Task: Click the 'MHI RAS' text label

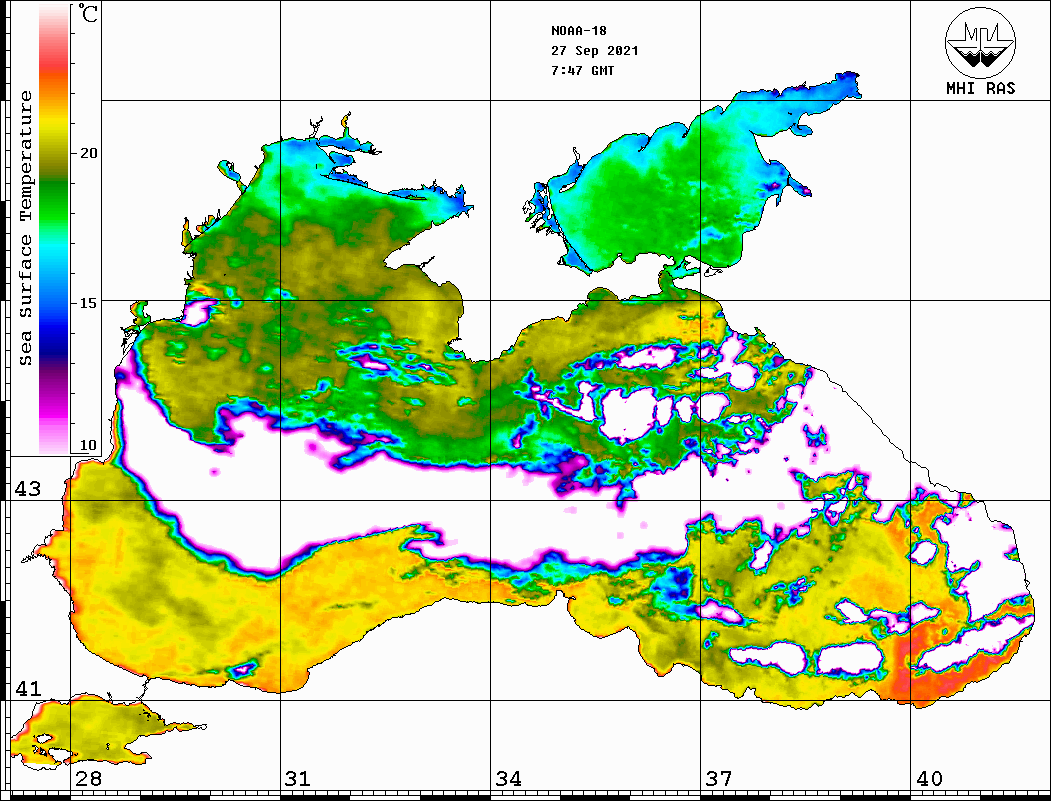Action: (980, 88)
